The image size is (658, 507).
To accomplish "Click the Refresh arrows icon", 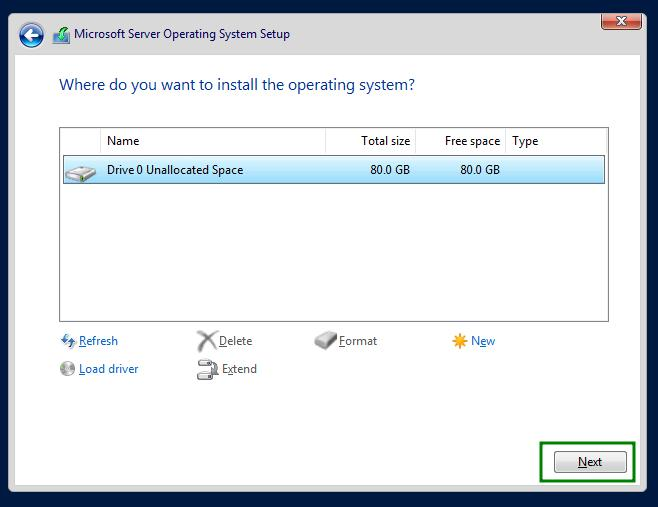I will tap(68, 340).
